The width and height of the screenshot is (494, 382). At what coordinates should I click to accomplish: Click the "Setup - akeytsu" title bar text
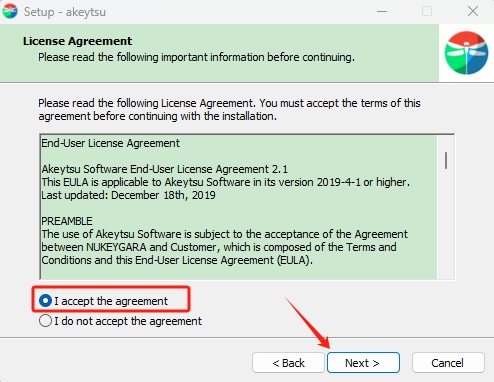(65, 12)
